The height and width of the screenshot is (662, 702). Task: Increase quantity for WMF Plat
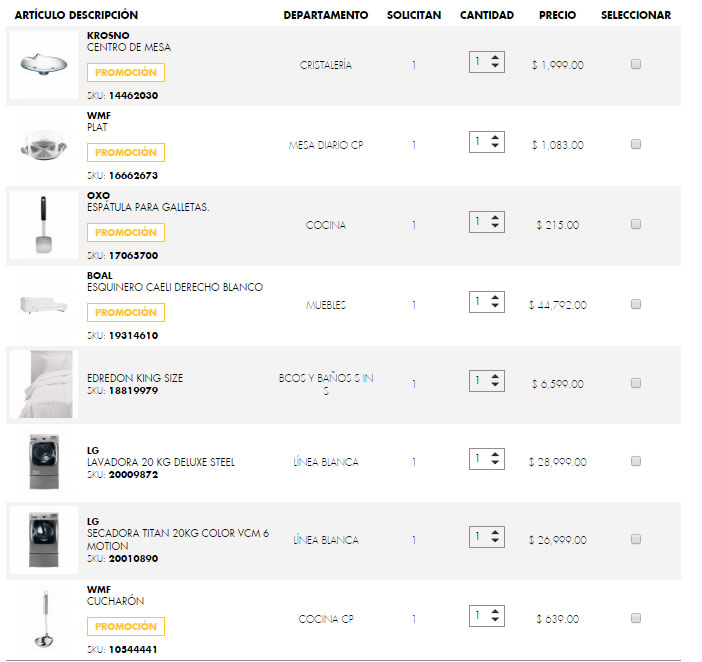click(x=495, y=138)
